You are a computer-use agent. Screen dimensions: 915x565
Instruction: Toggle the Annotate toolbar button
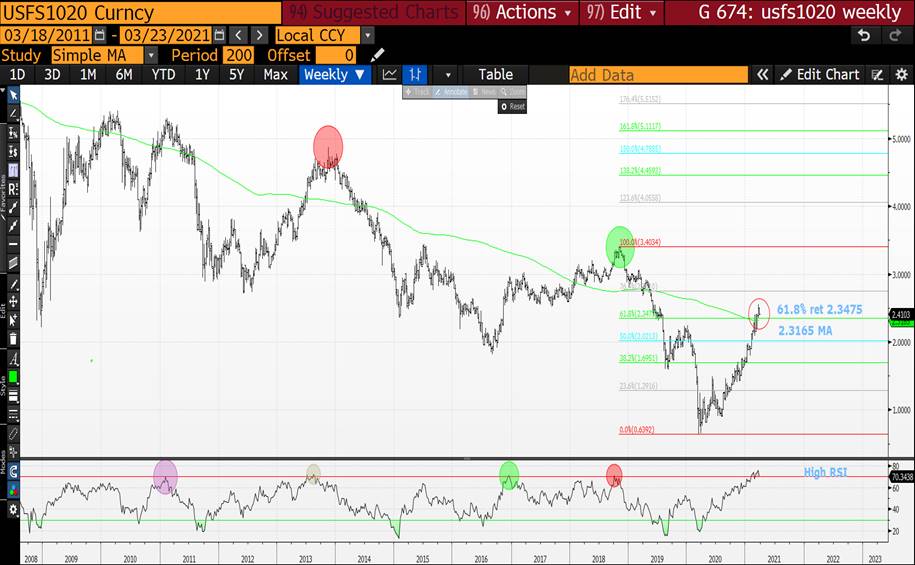451,92
